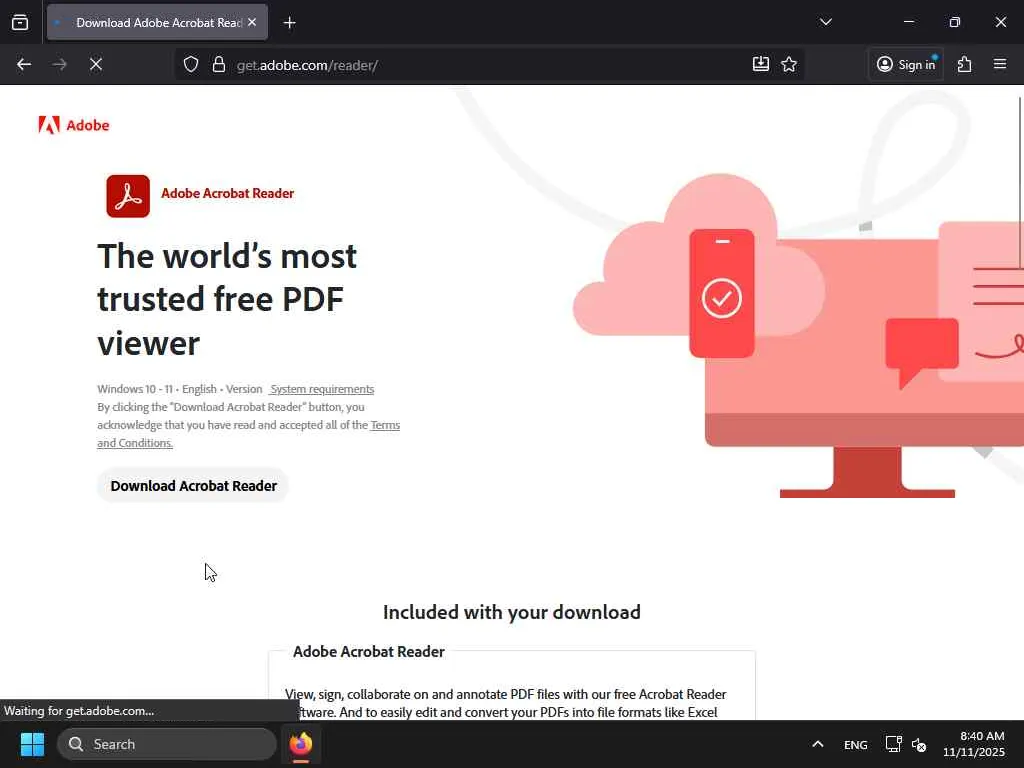Close the Download Adobe Acrobat Reader tab
Image resolution: width=1024 pixels, height=768 pixels.
(x=252, y=22)
